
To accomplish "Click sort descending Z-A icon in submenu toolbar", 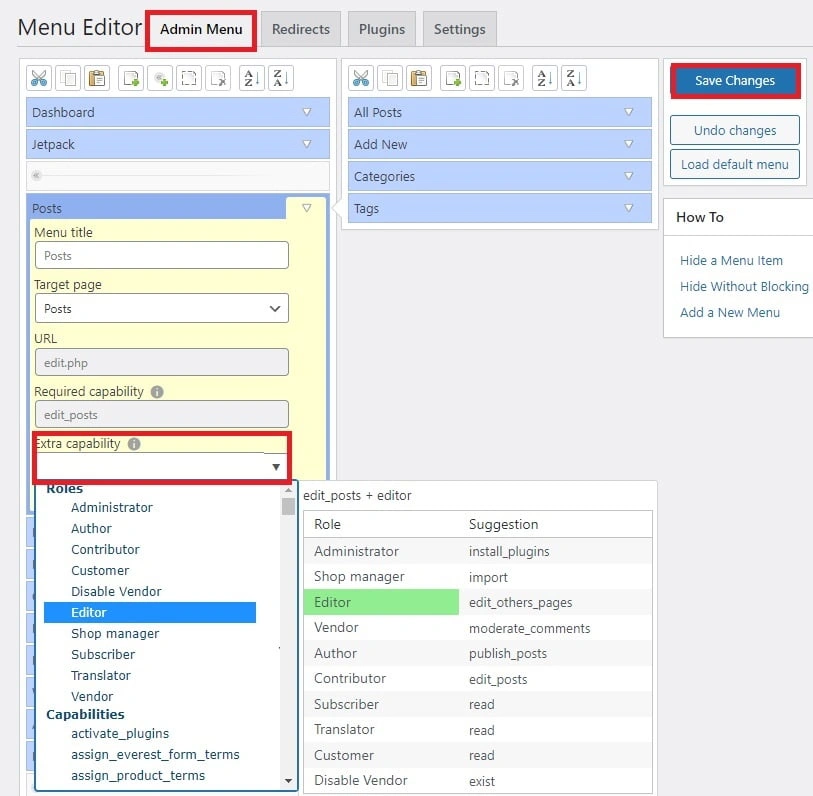I will [574, 79].
